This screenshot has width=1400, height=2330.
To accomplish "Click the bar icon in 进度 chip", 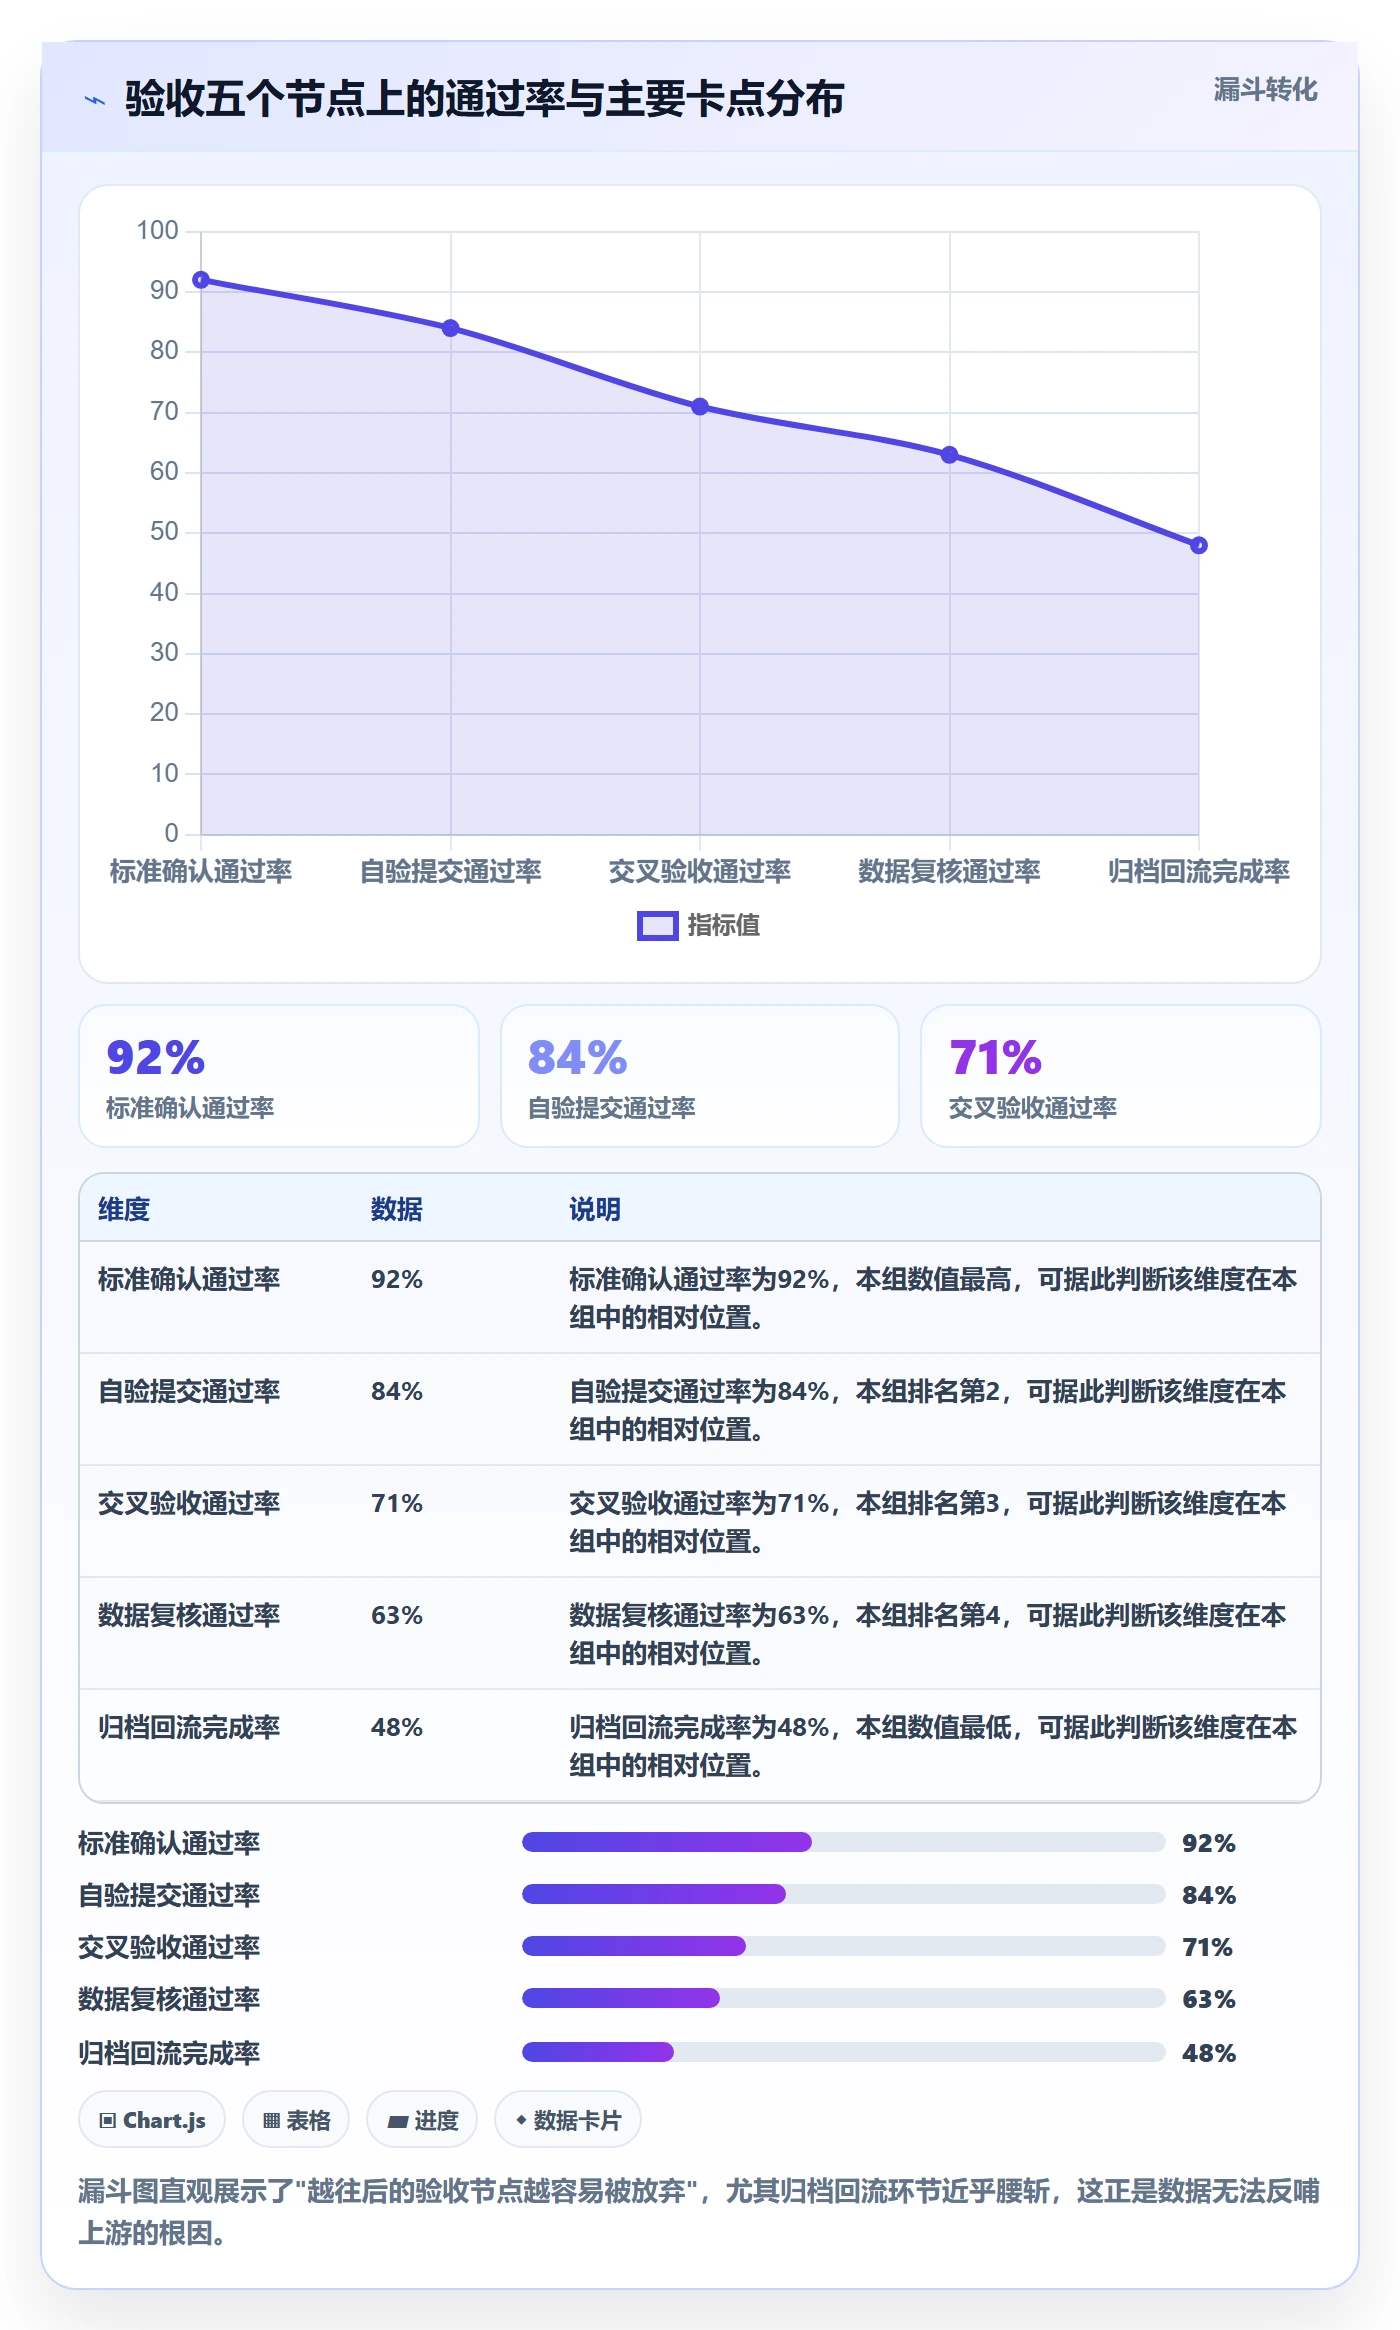I will [x=398, y=2121].
